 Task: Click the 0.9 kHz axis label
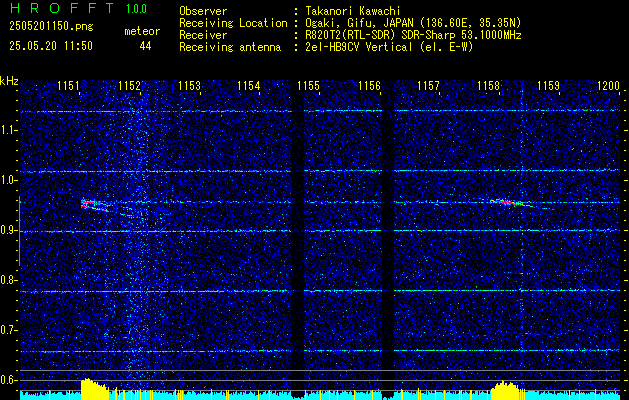9,230
